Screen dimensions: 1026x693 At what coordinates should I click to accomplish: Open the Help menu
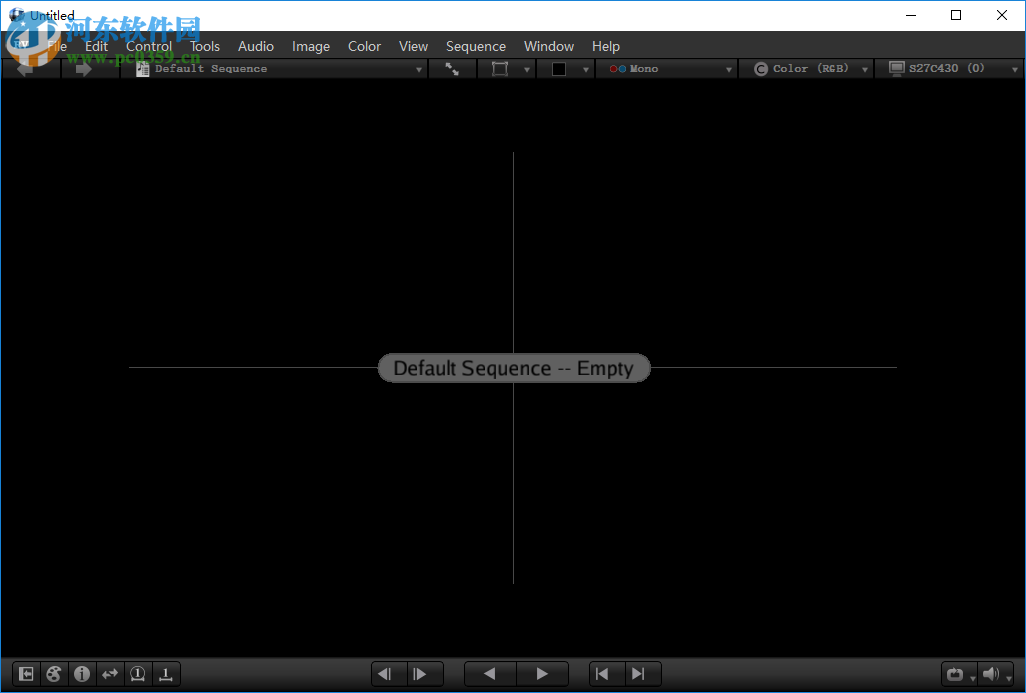click(x=606, y=46)
